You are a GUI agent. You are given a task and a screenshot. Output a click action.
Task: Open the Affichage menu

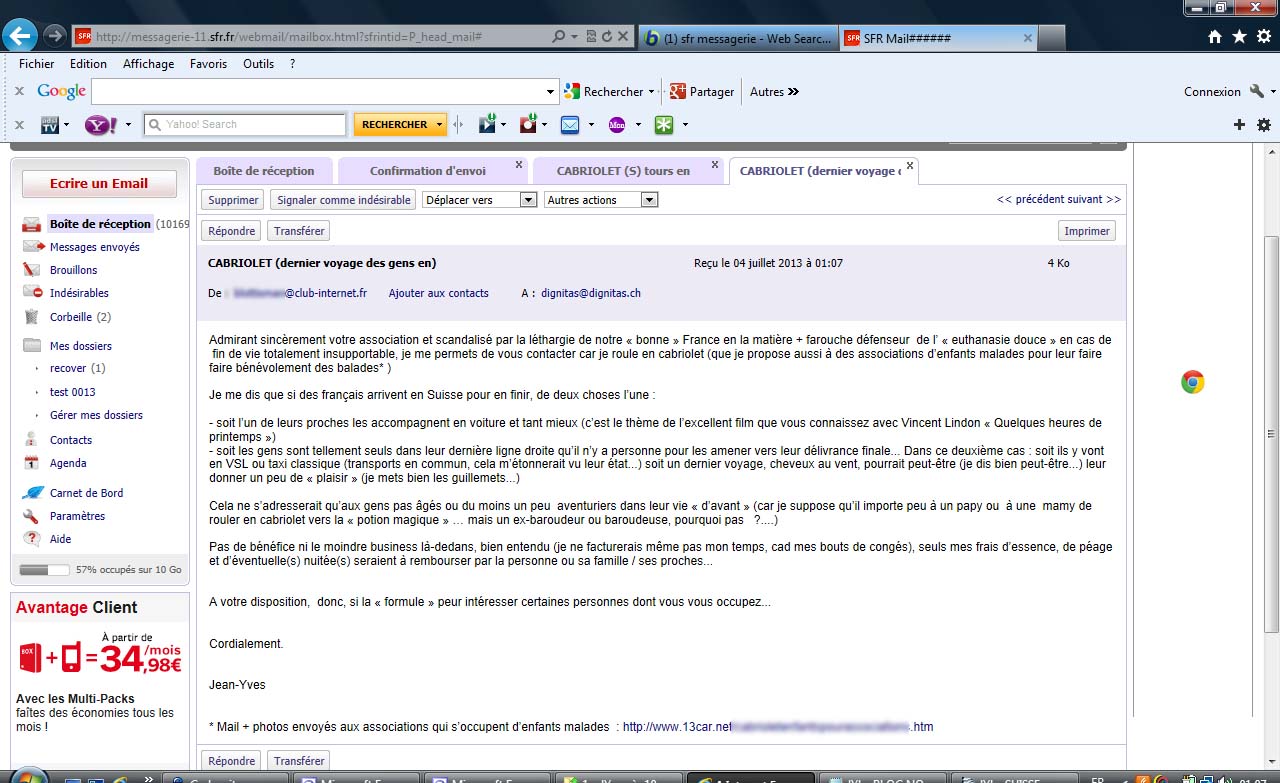148,64
